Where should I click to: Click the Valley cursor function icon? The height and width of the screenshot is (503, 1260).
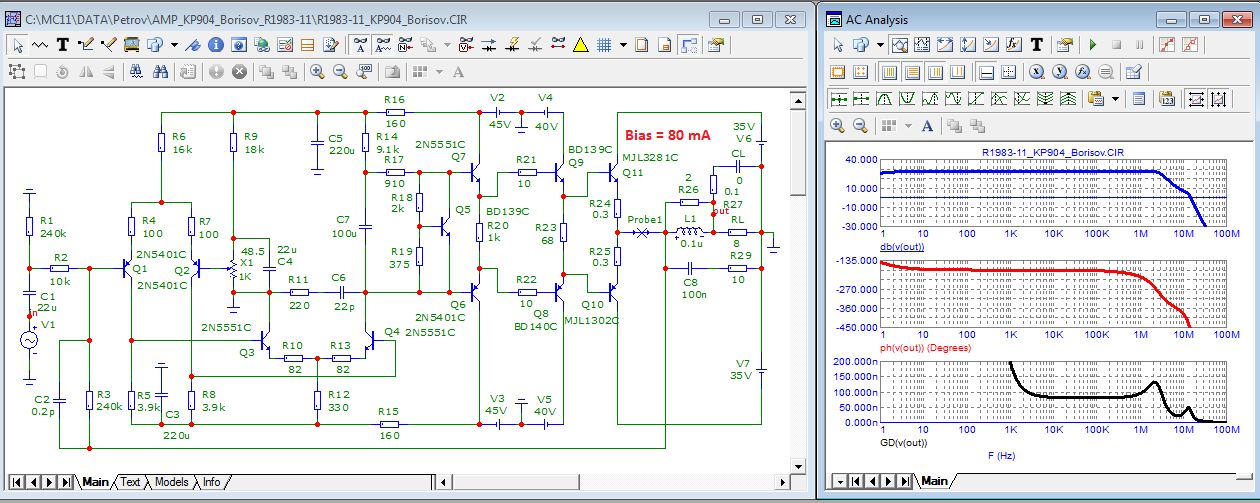coord(907,99)
